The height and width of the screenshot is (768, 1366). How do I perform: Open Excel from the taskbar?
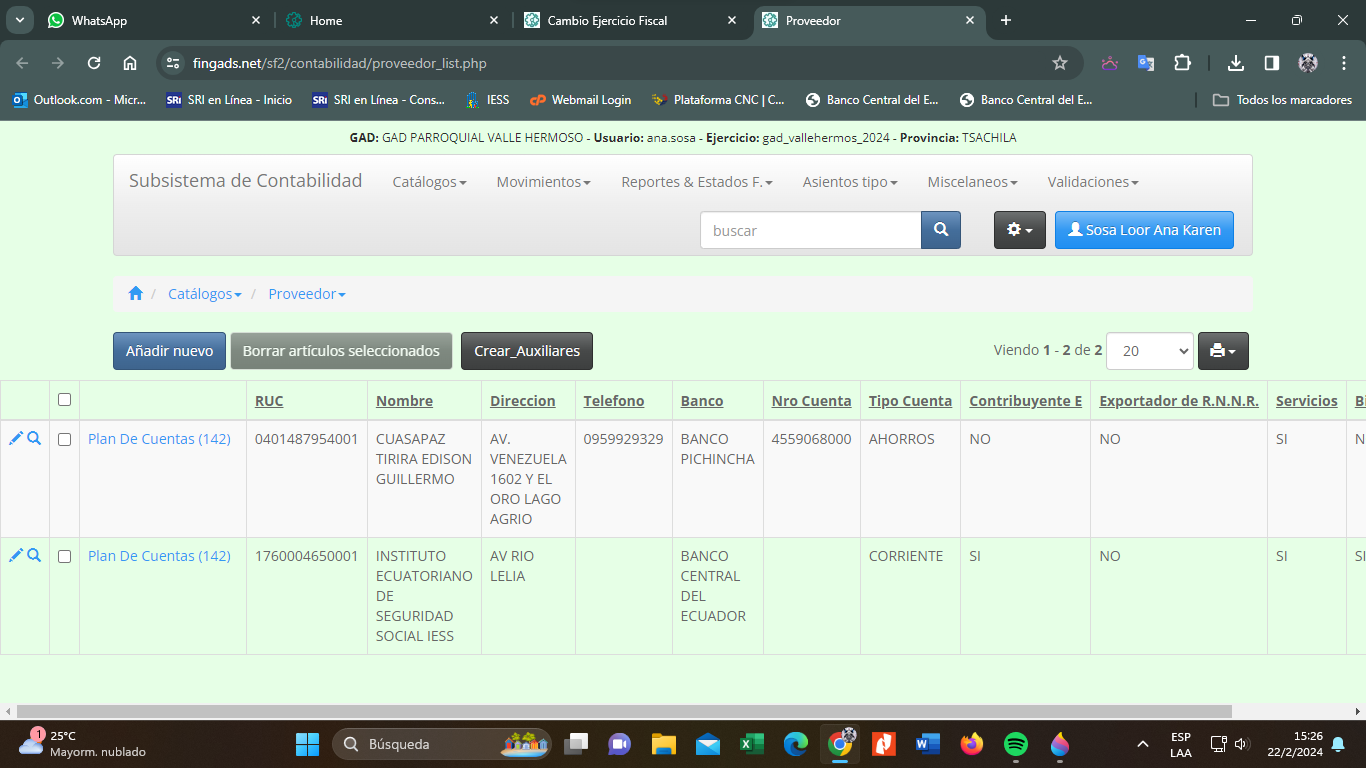pyautogui.click(x=751, y=744)
